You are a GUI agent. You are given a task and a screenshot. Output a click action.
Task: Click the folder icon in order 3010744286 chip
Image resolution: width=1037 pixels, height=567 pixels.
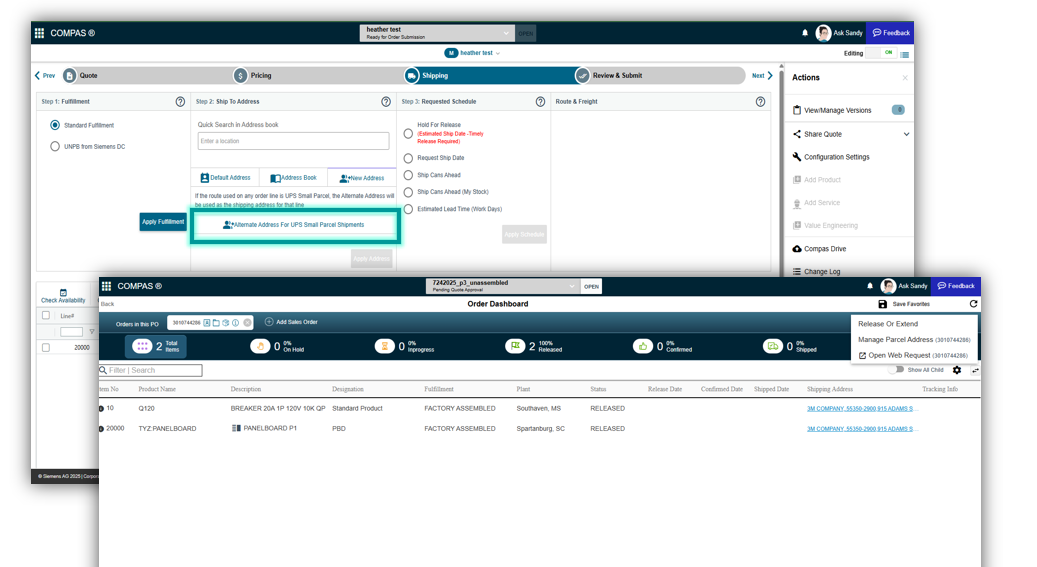point(216,322)
